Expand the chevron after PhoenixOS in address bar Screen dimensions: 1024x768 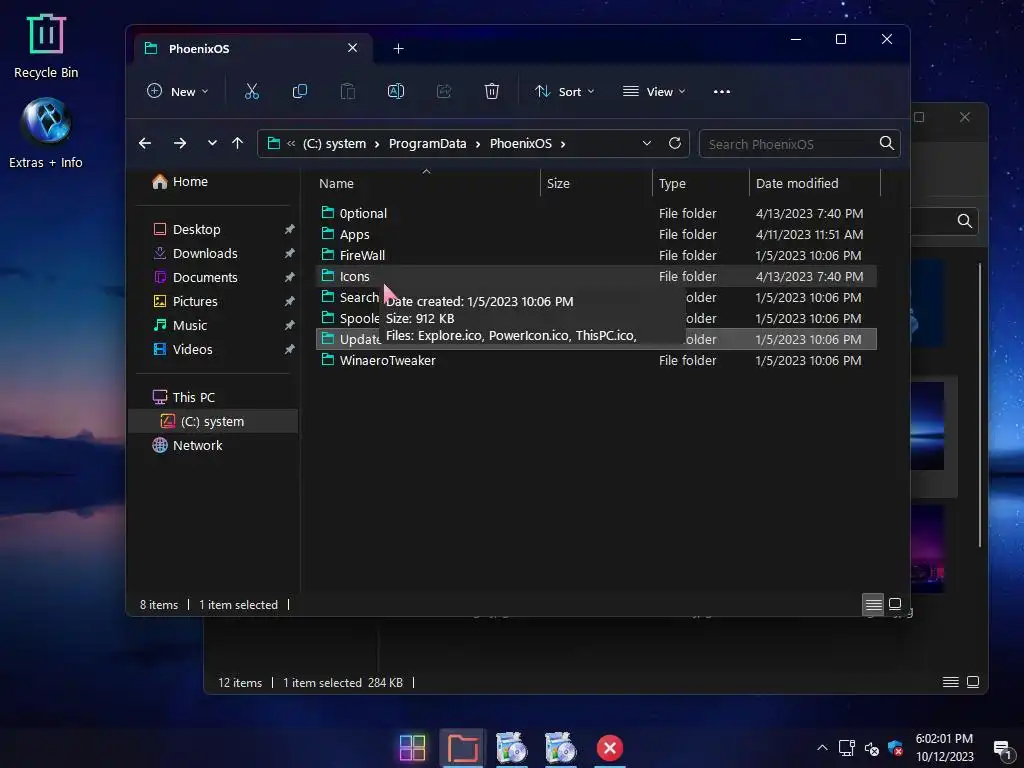[563, 144]
